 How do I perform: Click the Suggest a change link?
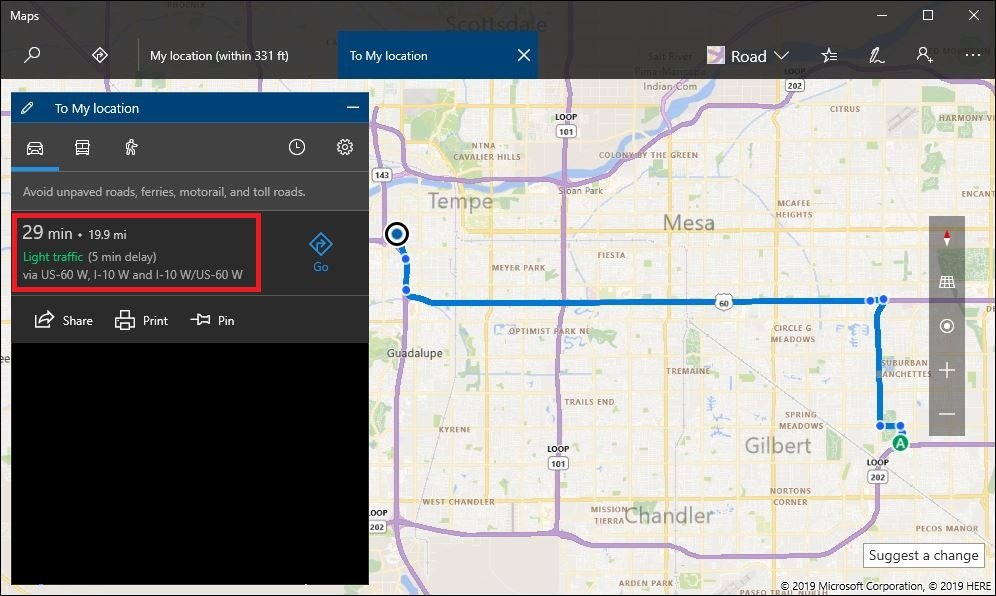[x=923, y=555]
